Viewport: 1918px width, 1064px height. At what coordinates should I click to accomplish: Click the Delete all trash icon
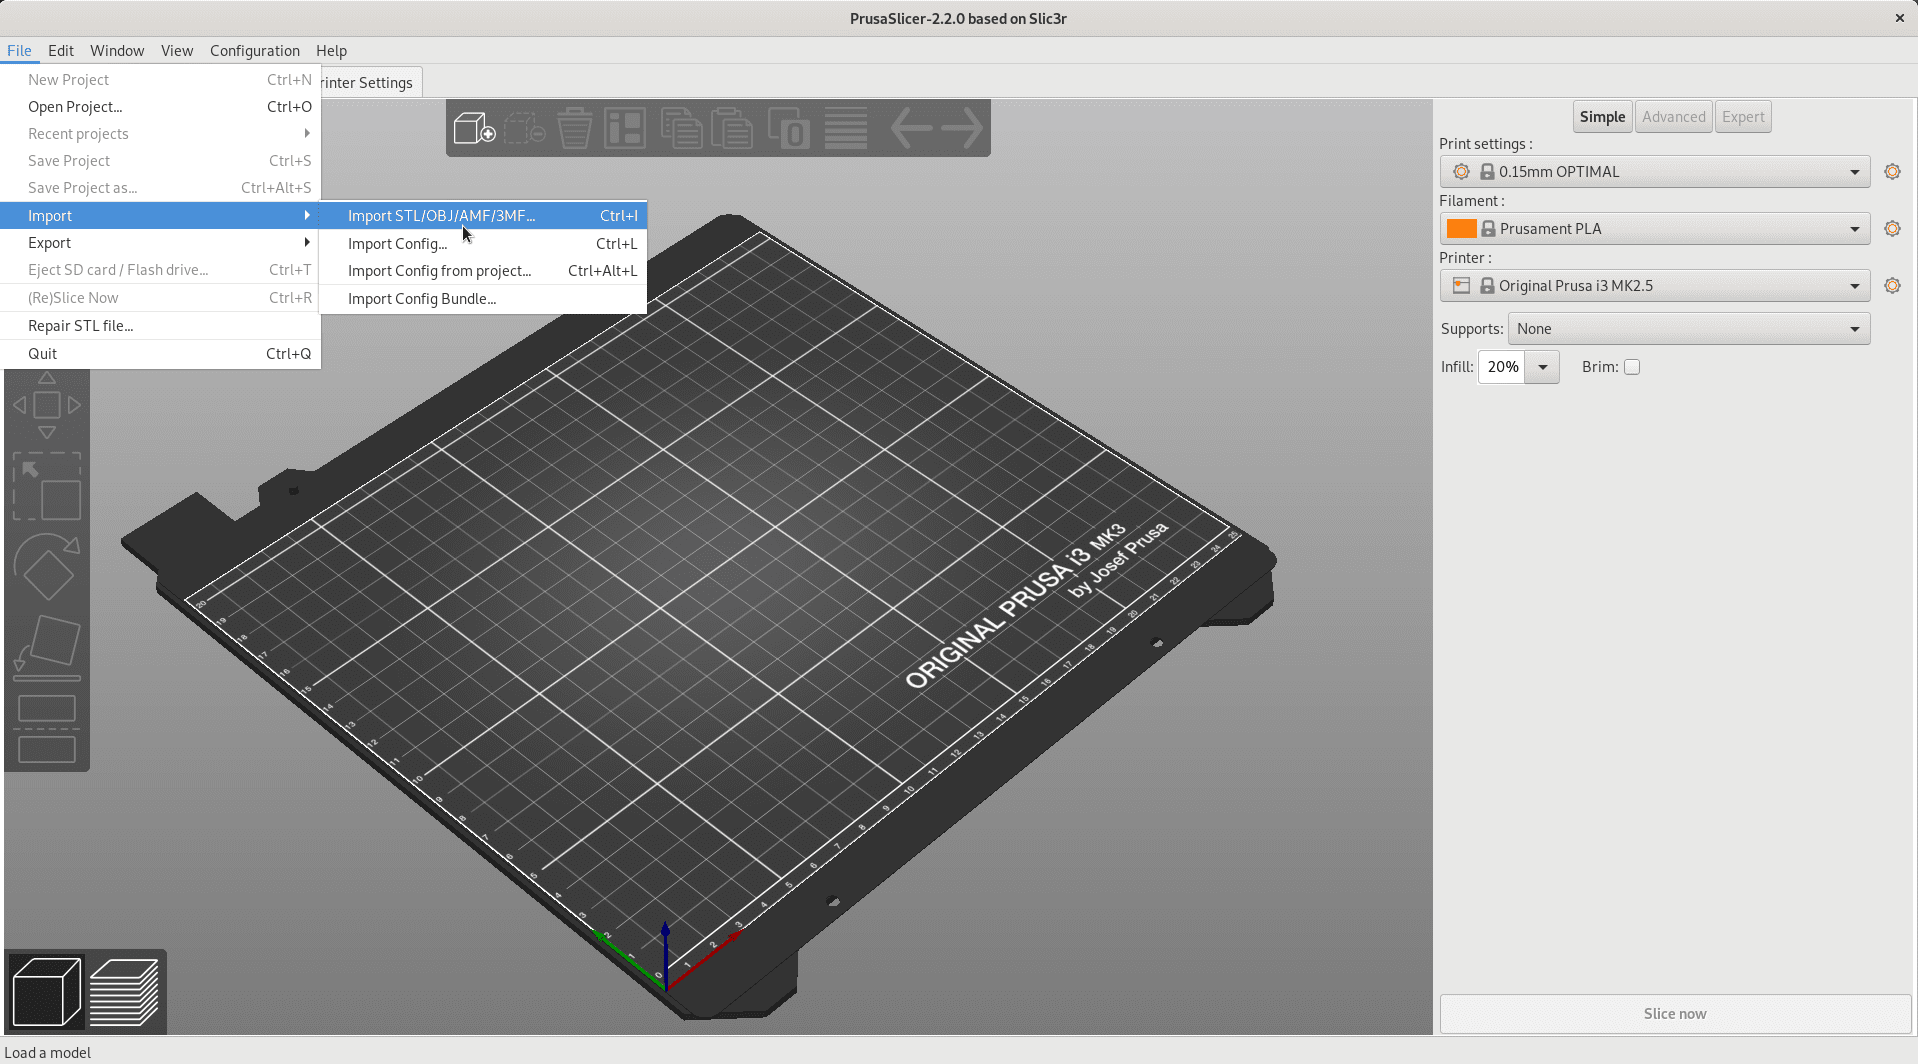(575, 128)
